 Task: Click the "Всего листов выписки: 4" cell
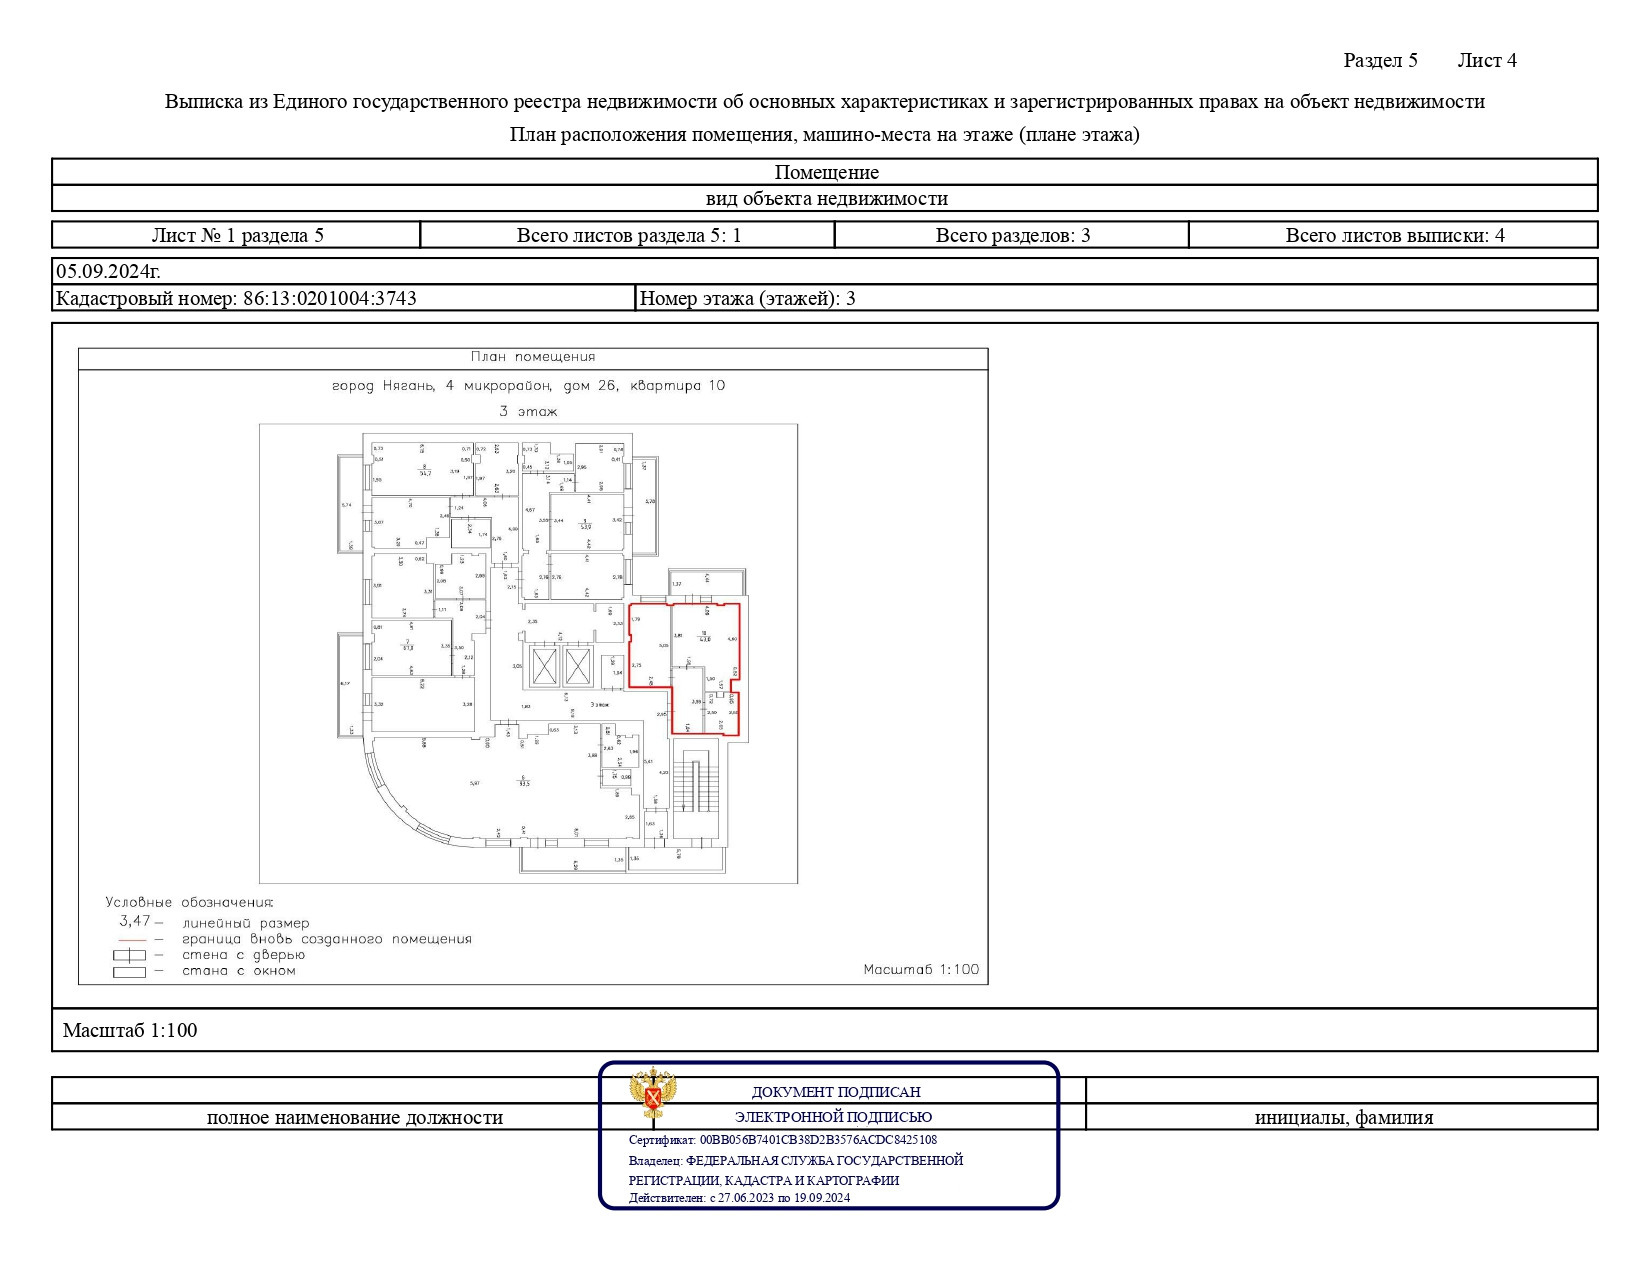(1394, 235)
